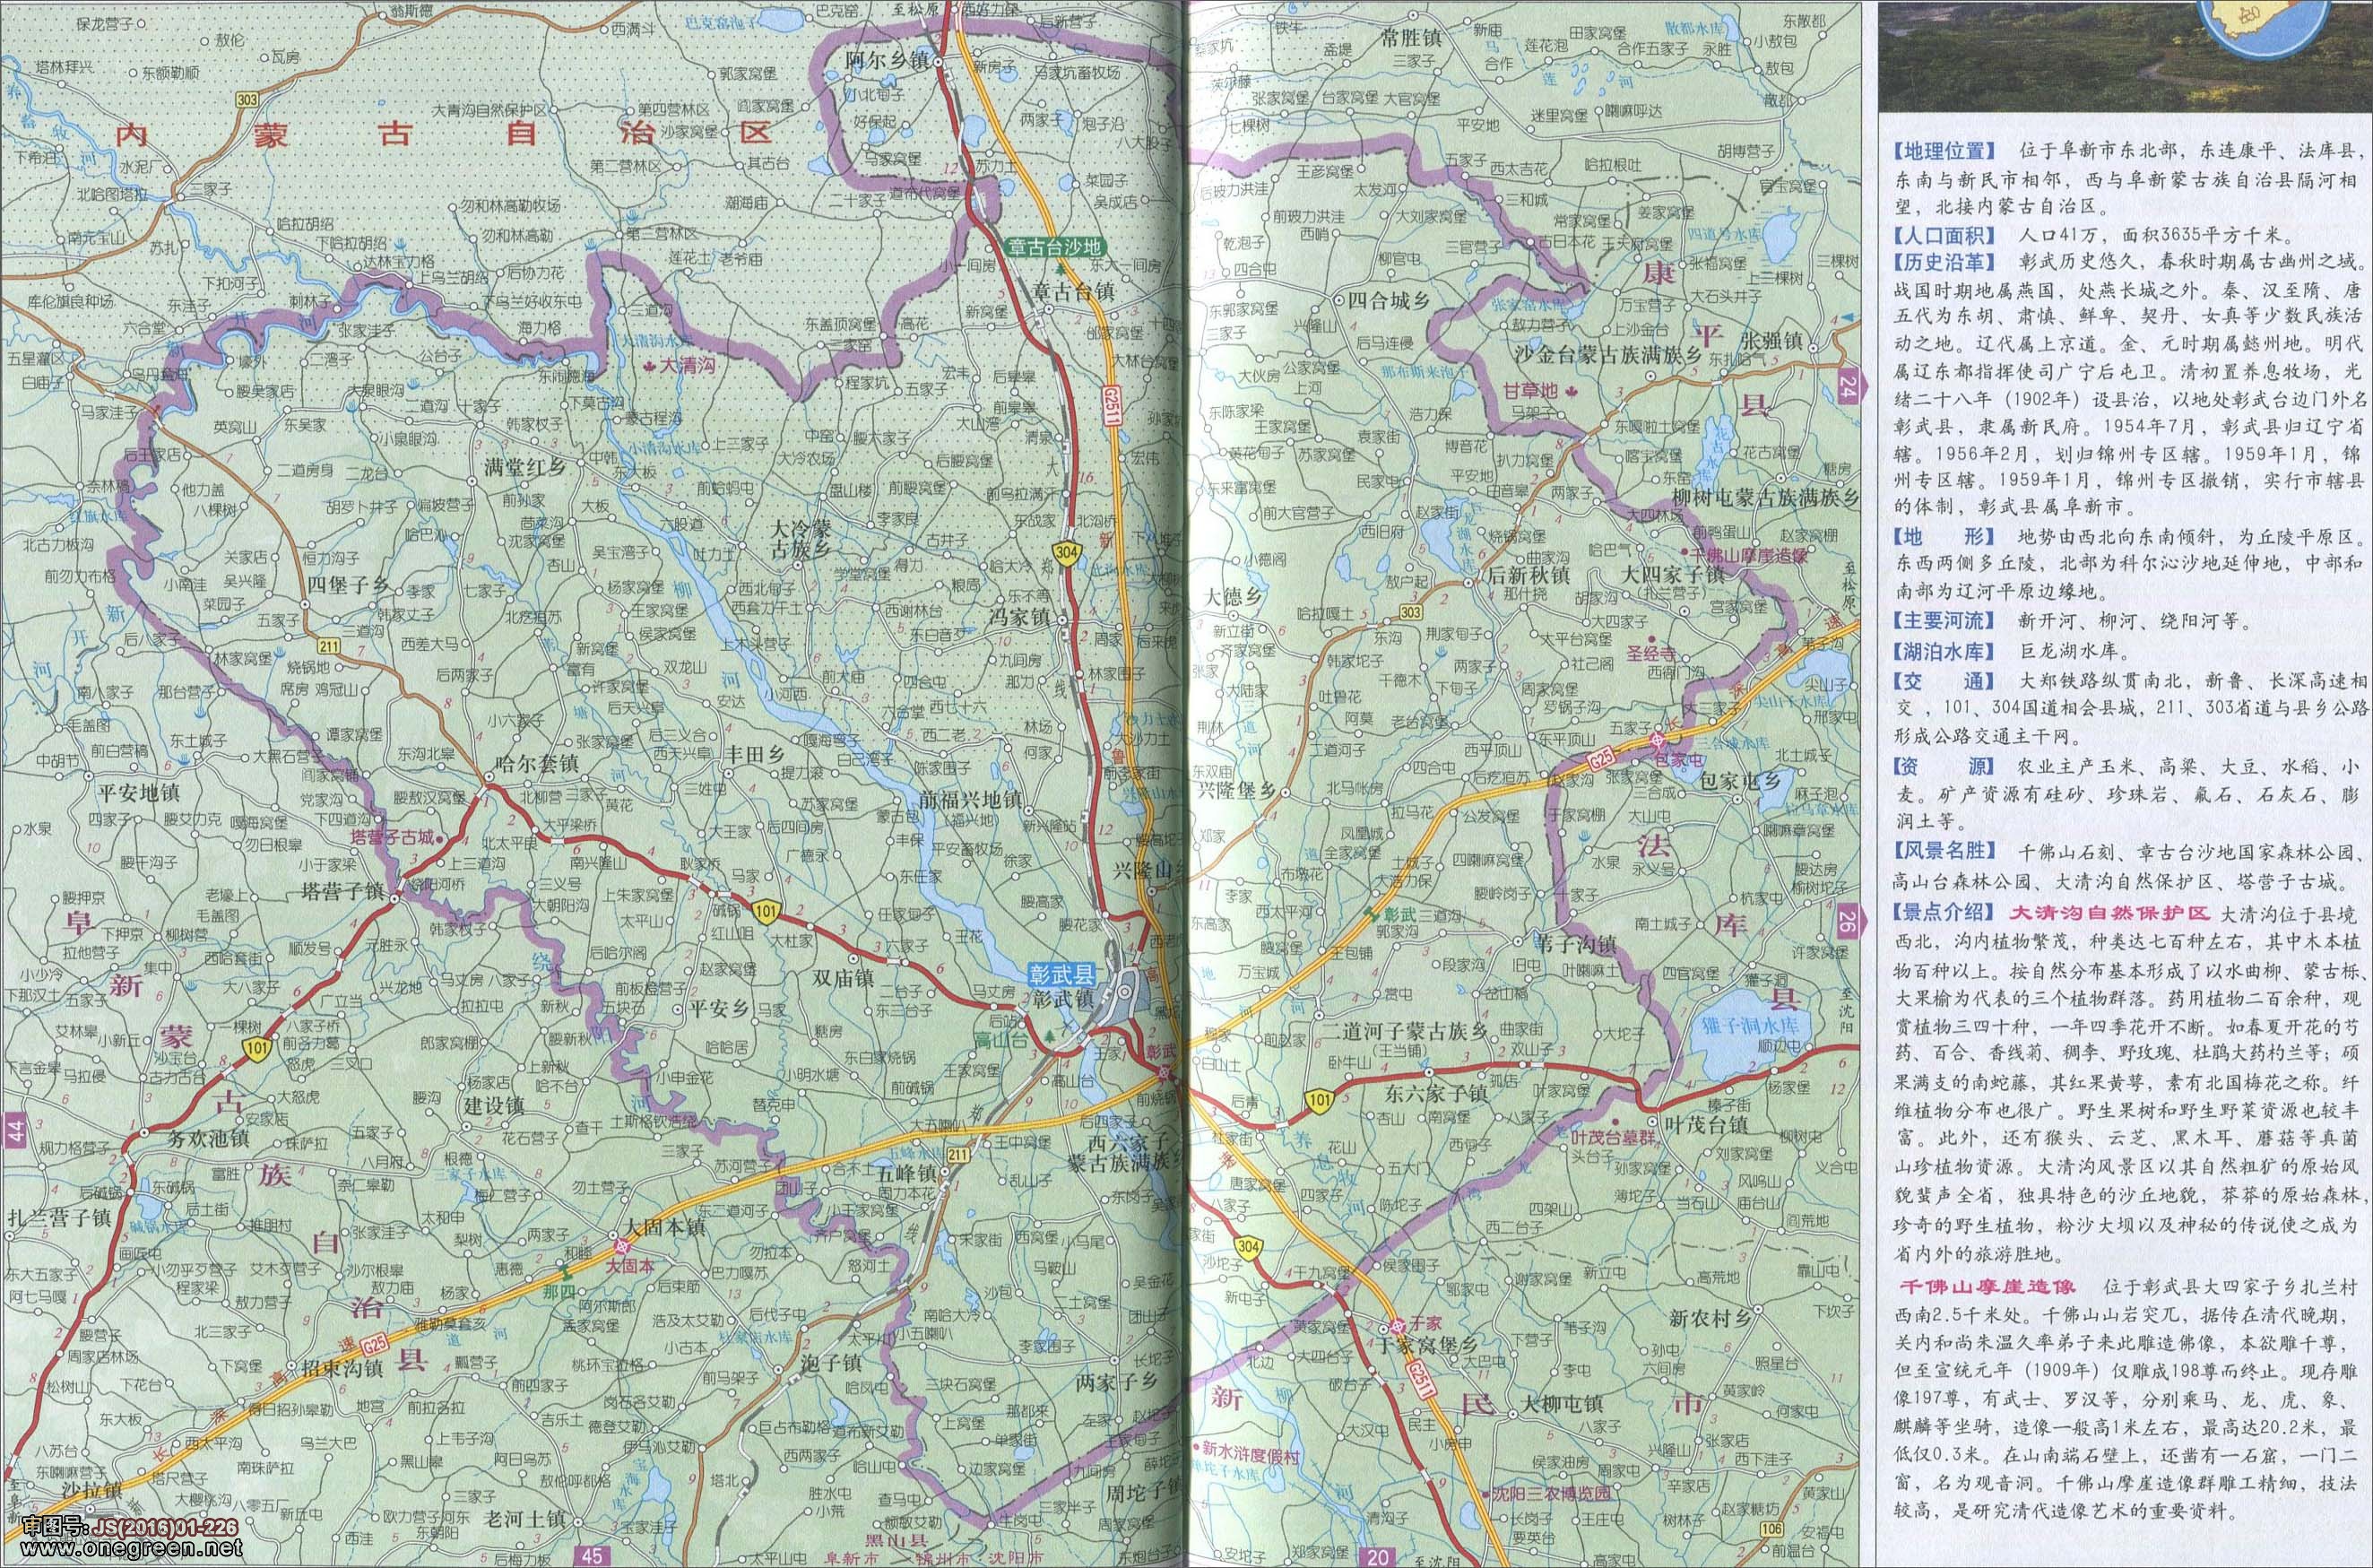Click the 包家屯 expressway interchange icon

(x=1658, y=742)
